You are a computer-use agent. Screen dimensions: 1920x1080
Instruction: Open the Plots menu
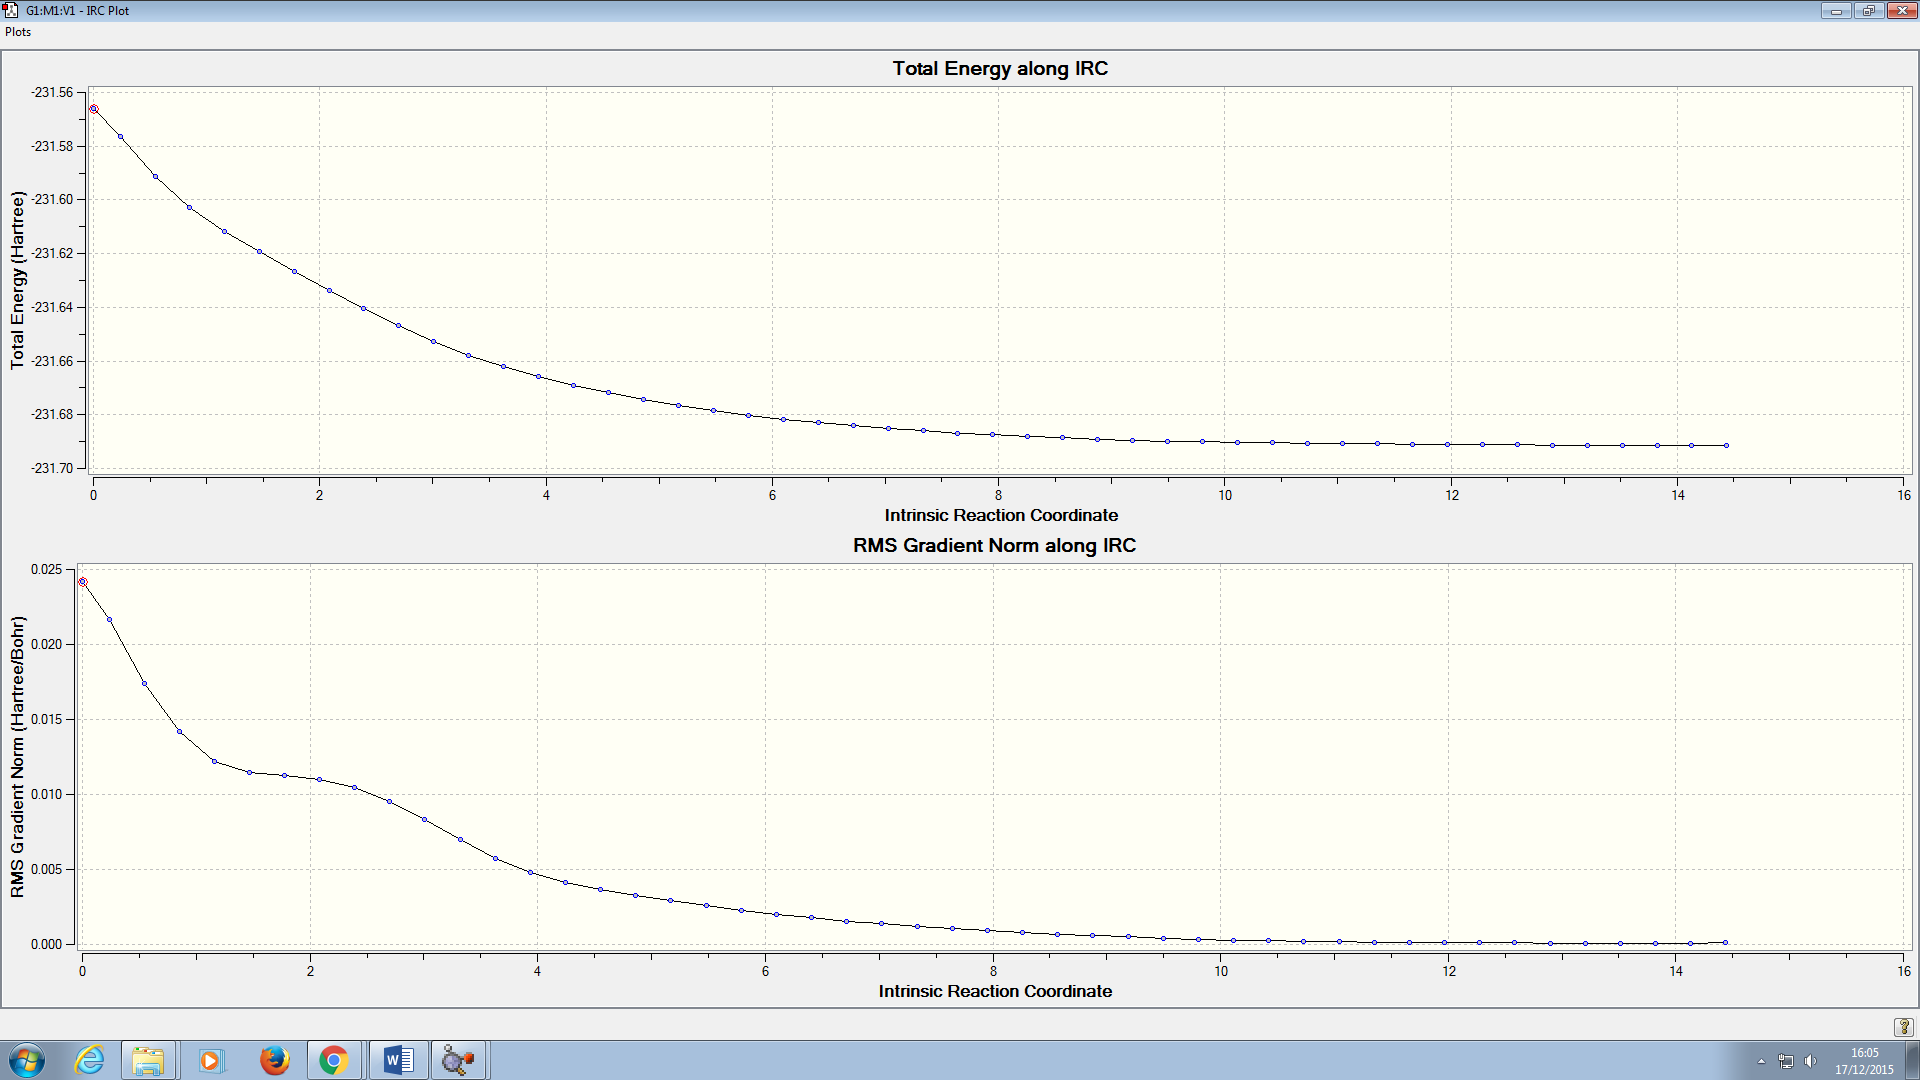[x=18, y=32]
